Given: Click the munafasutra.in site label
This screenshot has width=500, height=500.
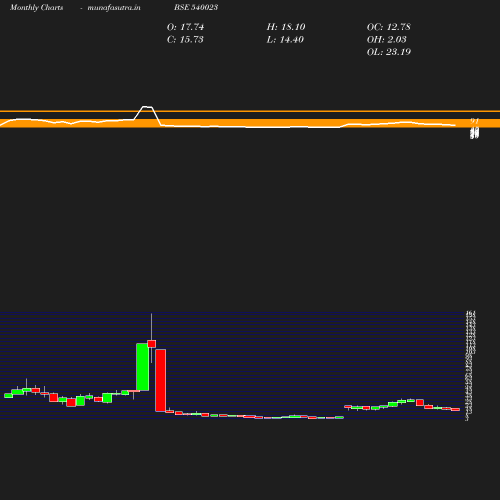Looking at the screenshot, I should pos(114,8).
